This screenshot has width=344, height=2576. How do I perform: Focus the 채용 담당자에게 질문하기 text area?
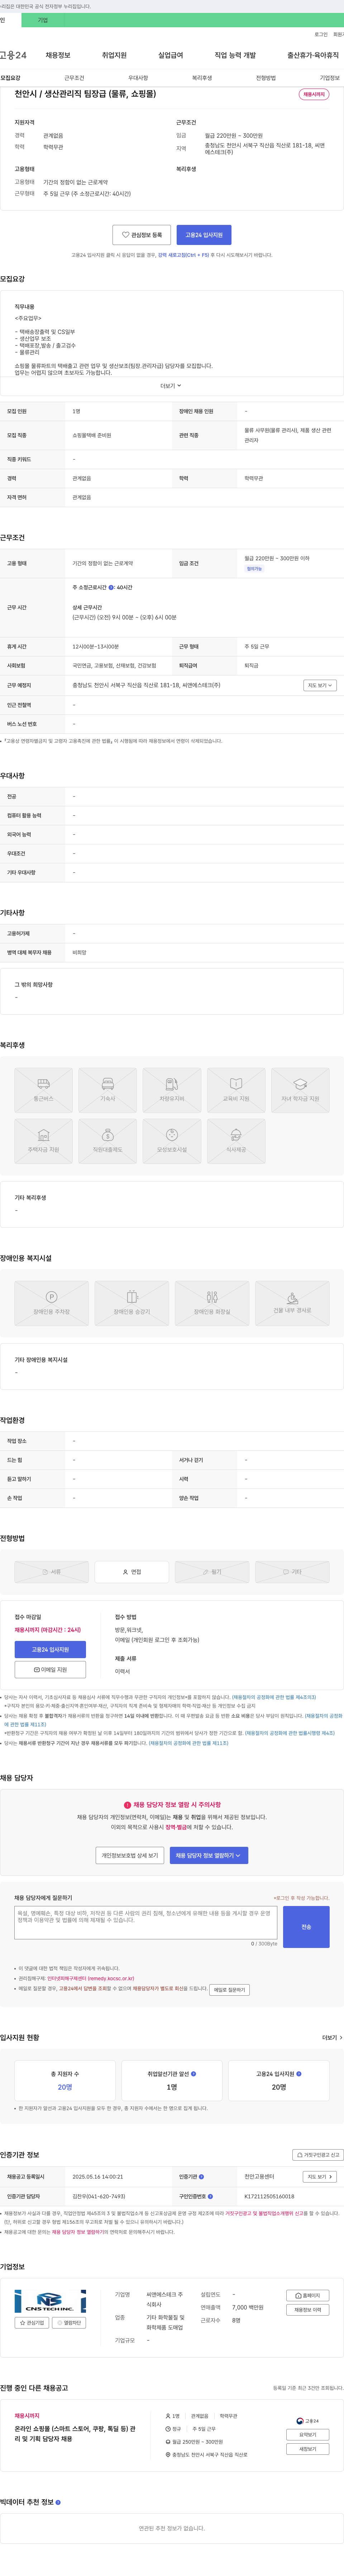pyautogui.click(x=146, y=1922)
